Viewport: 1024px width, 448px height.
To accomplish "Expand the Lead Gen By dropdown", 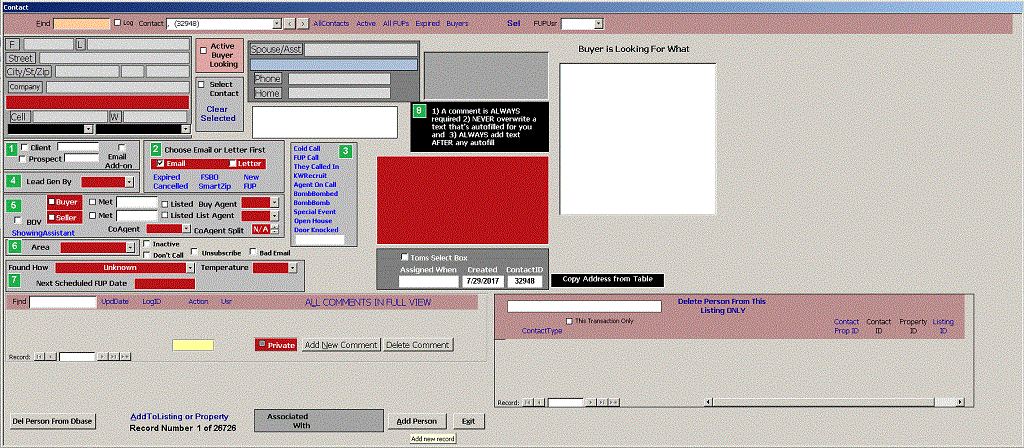I will click(x=130, y=182).
